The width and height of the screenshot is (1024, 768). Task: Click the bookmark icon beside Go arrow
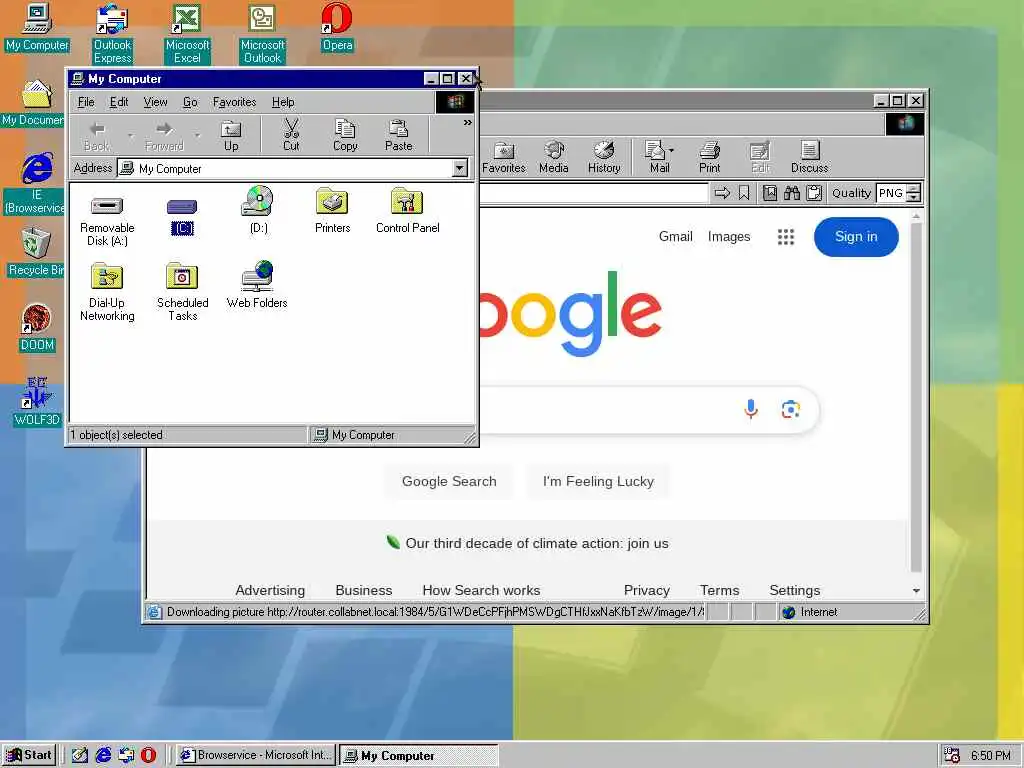[x=744, y=193]
